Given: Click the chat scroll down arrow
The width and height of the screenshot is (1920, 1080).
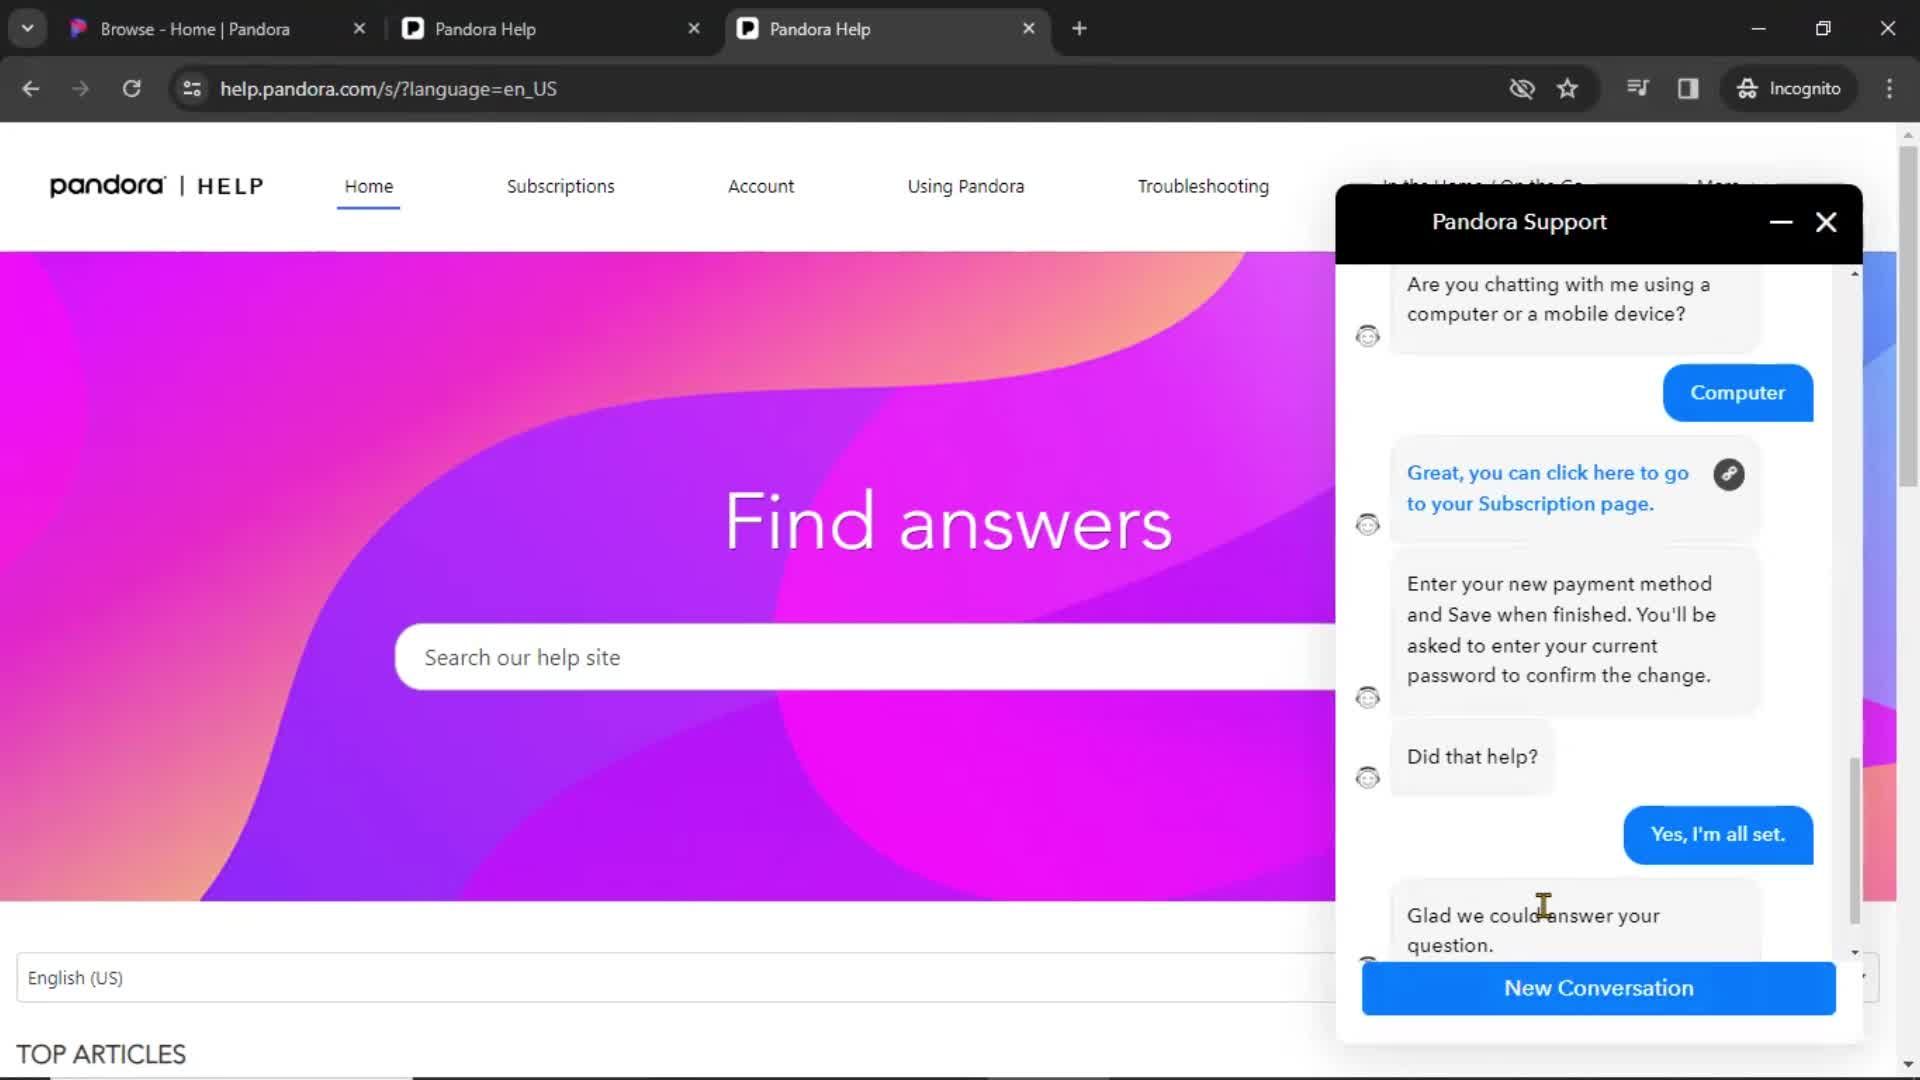Looking at the screenshot, I should 1855,952.
